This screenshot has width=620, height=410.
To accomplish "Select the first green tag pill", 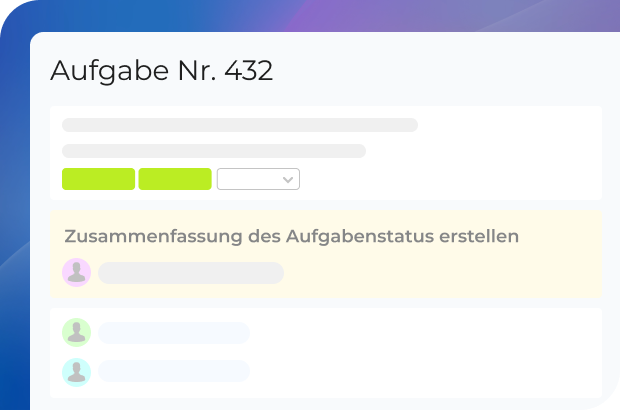I will point(98,179).
